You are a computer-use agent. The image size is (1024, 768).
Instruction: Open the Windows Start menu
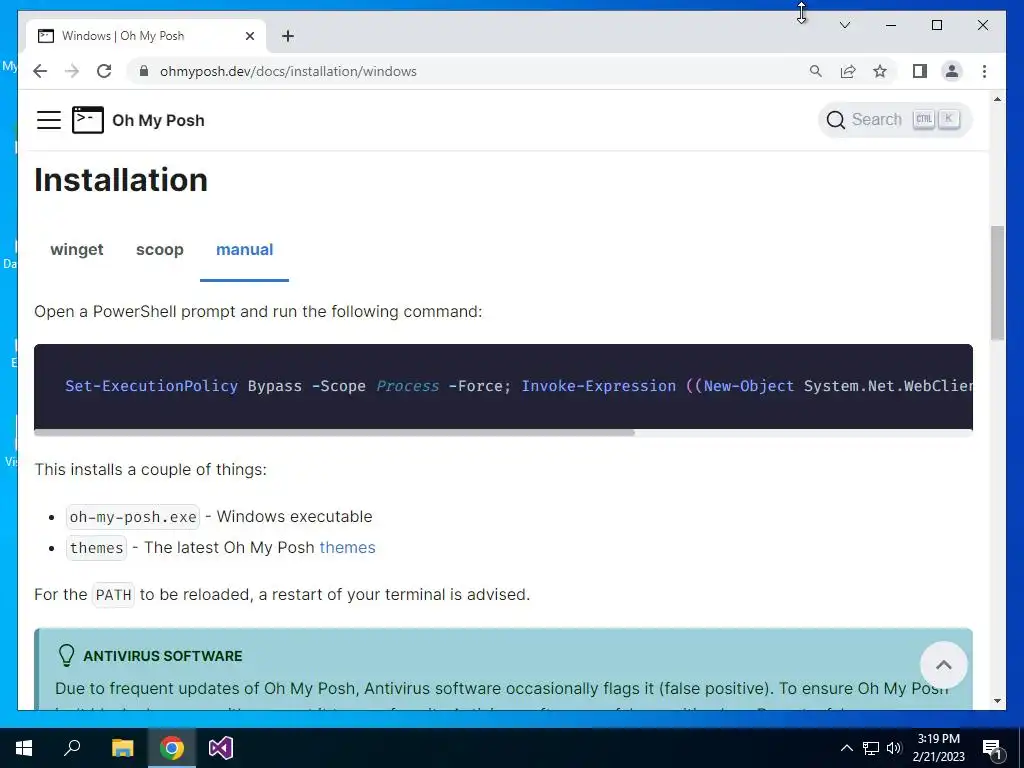(x=24, y=748)
